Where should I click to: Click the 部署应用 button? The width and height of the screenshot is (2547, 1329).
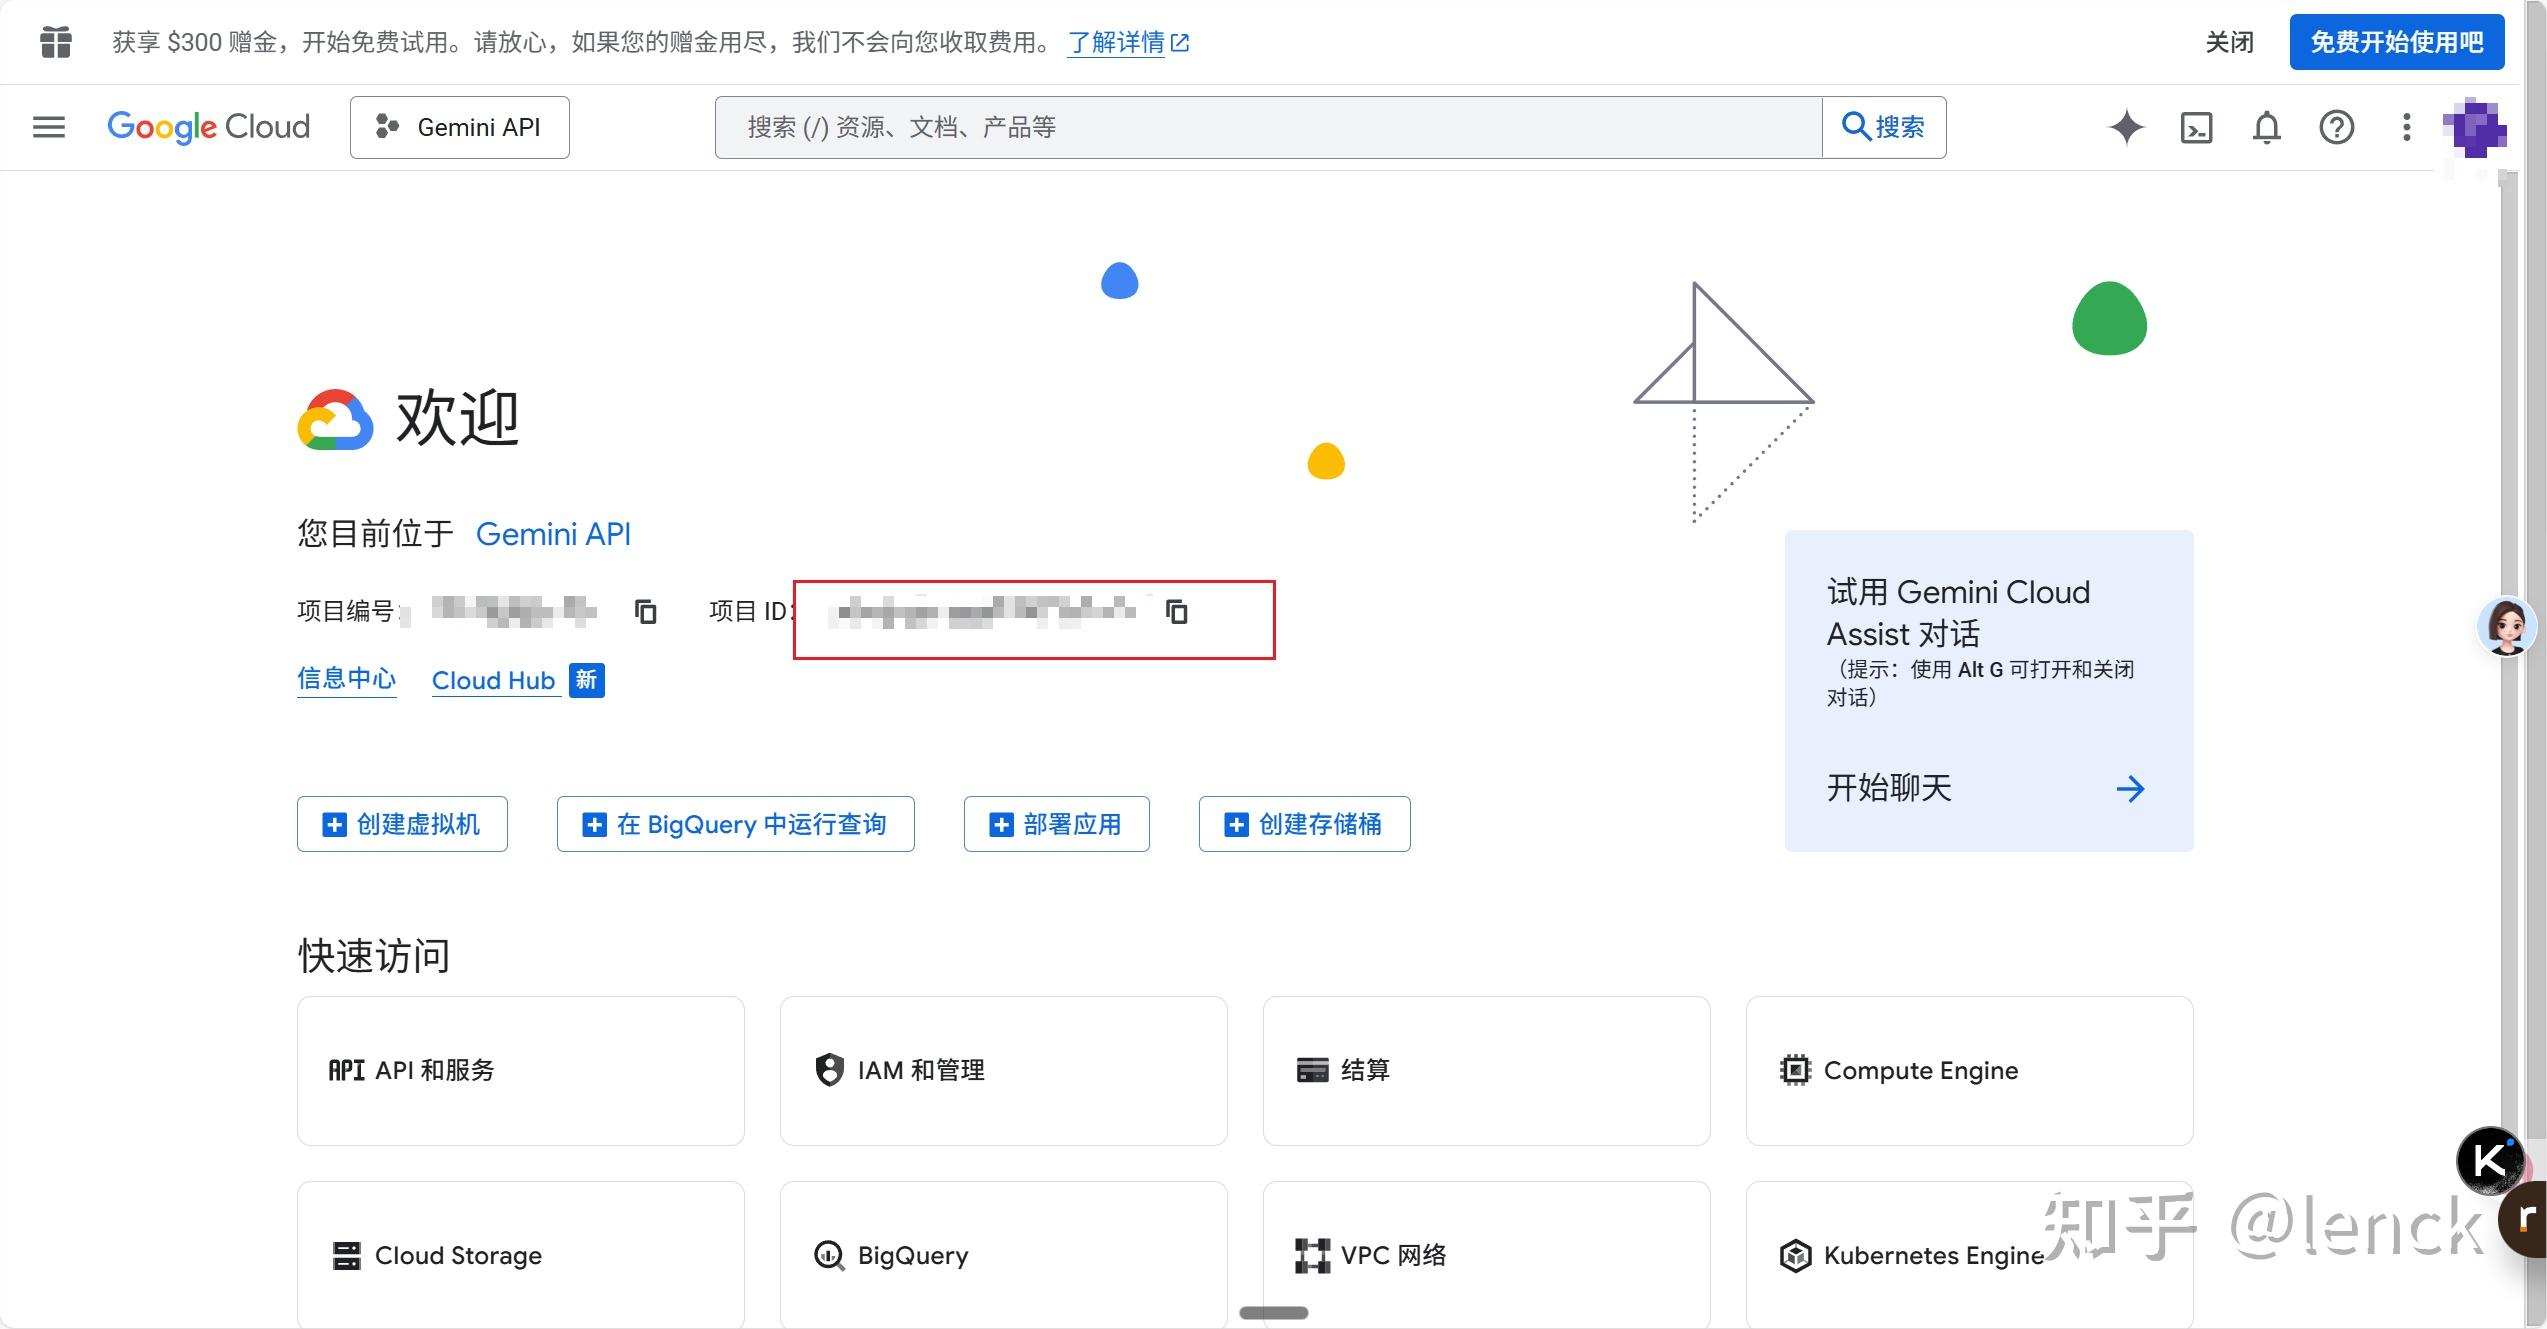1057,824
